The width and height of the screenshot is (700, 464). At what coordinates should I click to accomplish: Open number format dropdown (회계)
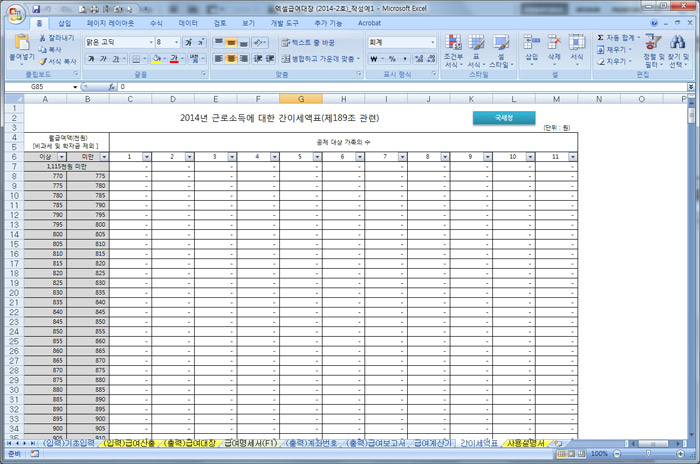pos(433,42)
